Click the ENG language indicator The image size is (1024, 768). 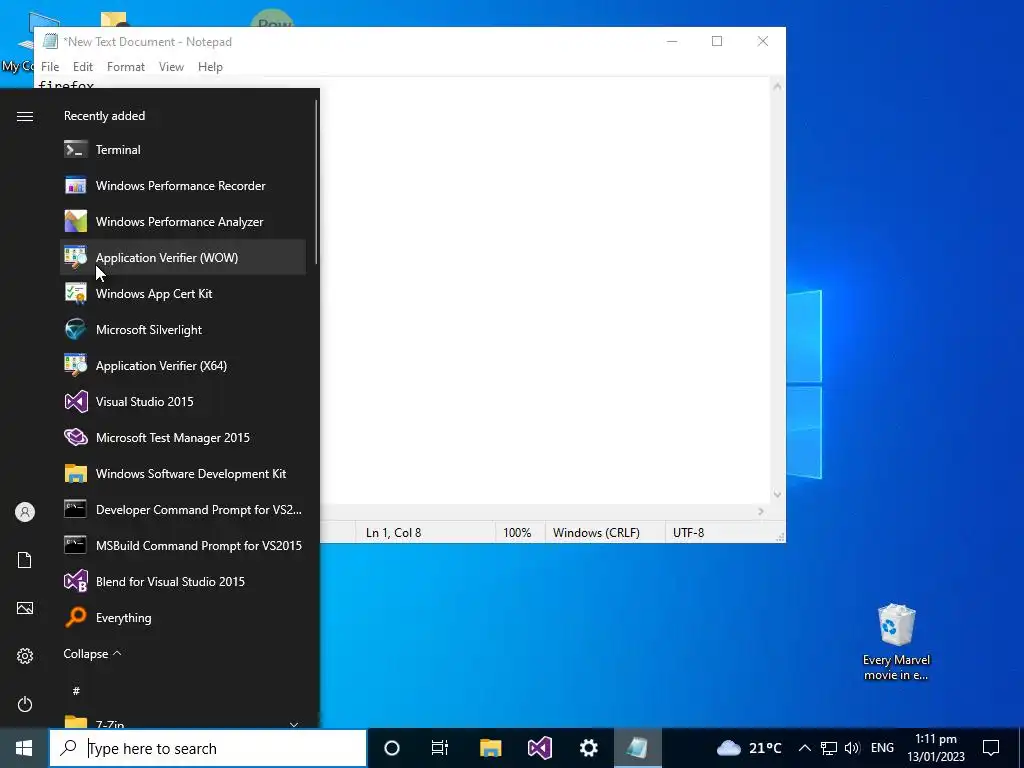(882, 748)
